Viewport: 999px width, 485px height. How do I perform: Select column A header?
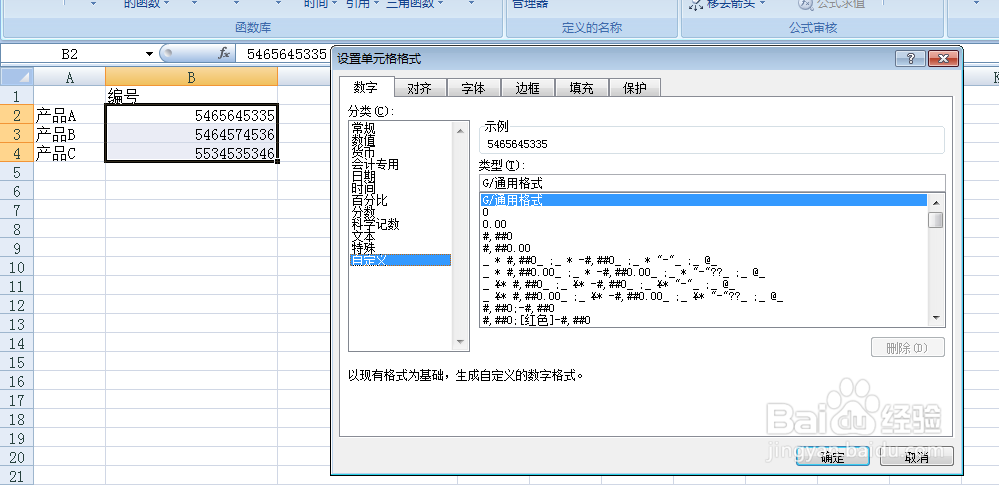point(69,77)
